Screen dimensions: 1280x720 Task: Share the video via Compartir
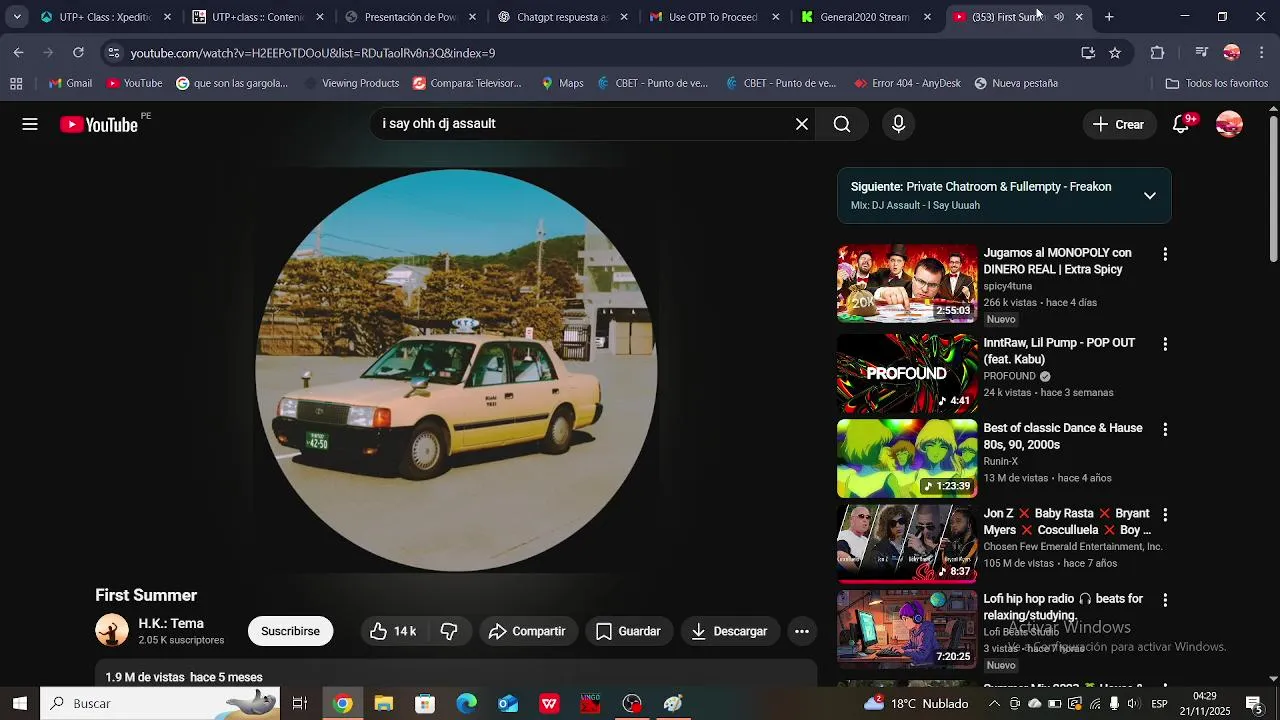pos(527,631)
